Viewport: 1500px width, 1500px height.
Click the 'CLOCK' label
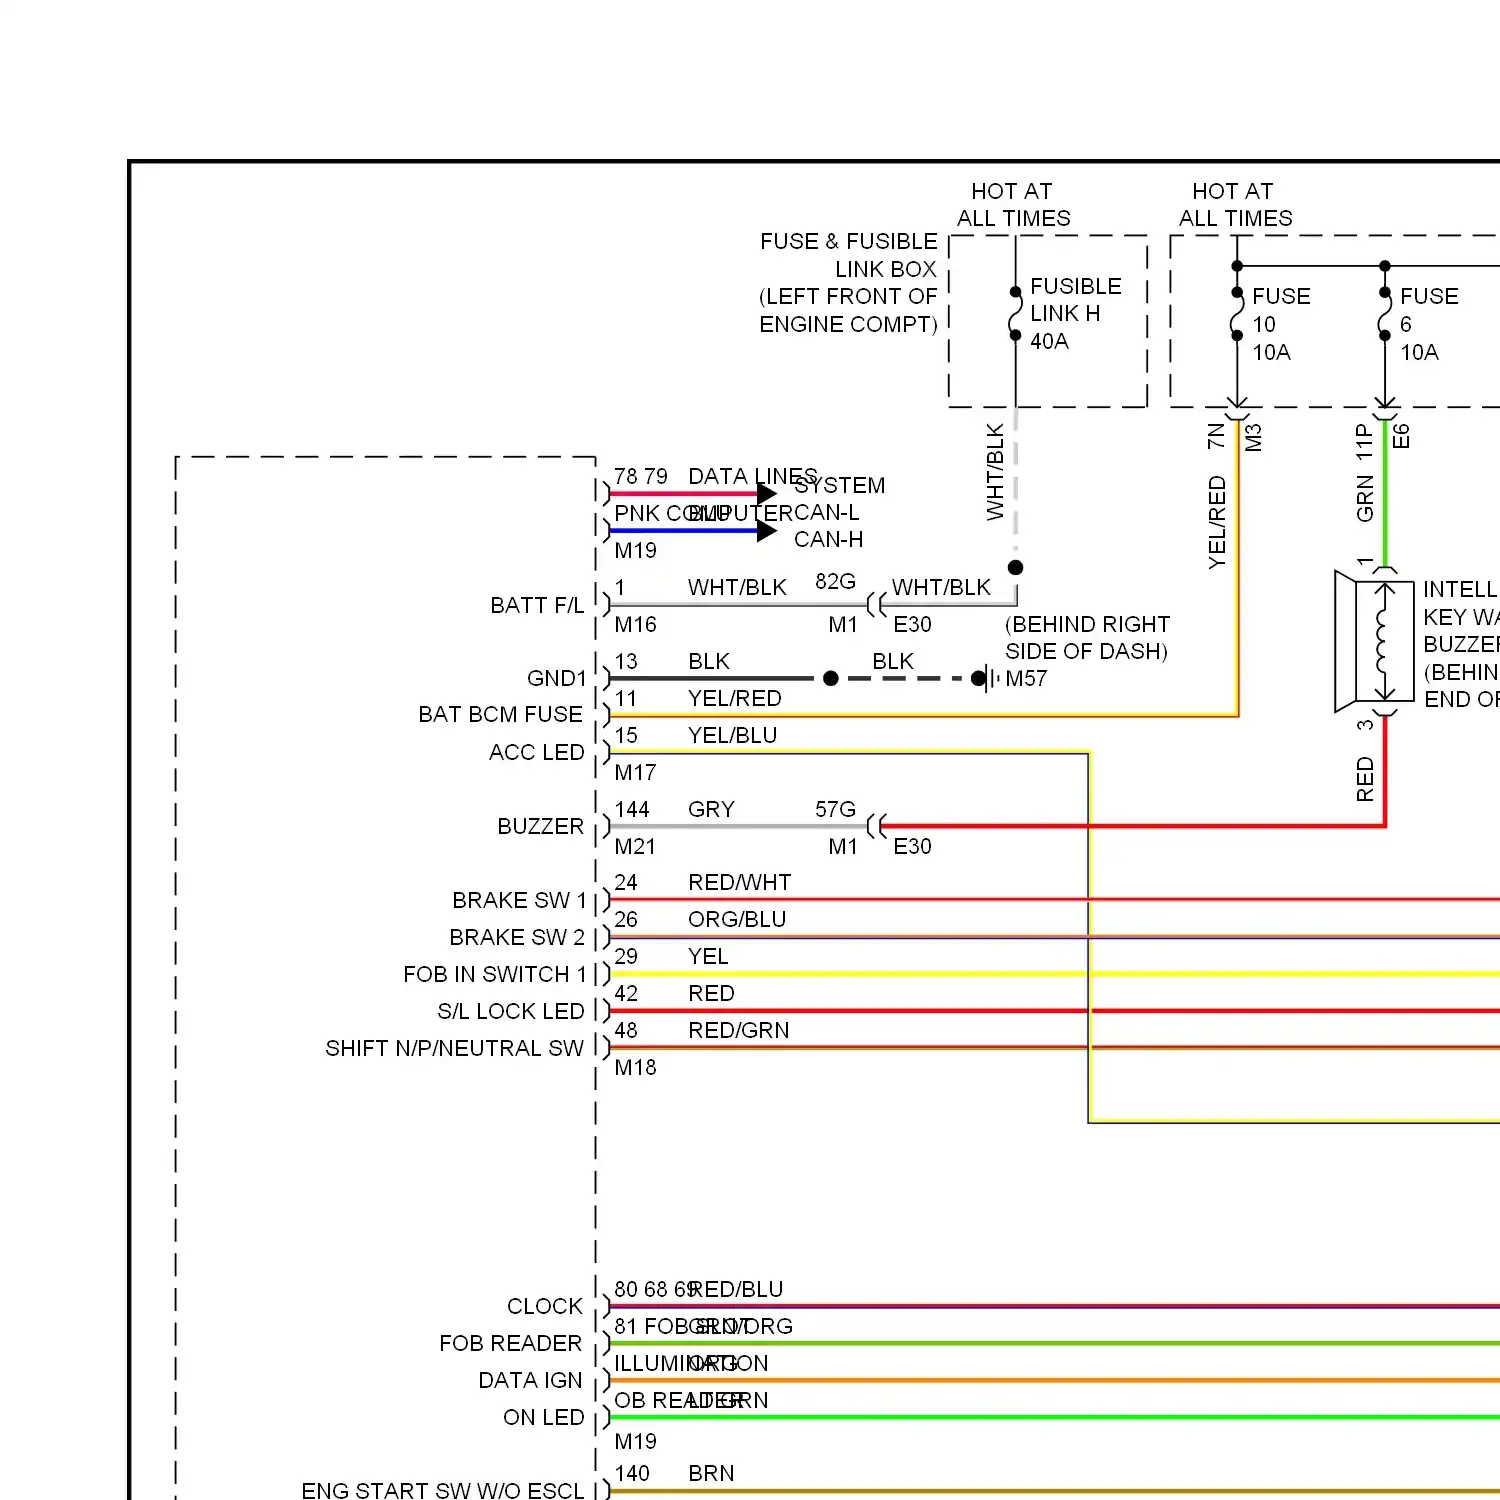(544, 1306)
